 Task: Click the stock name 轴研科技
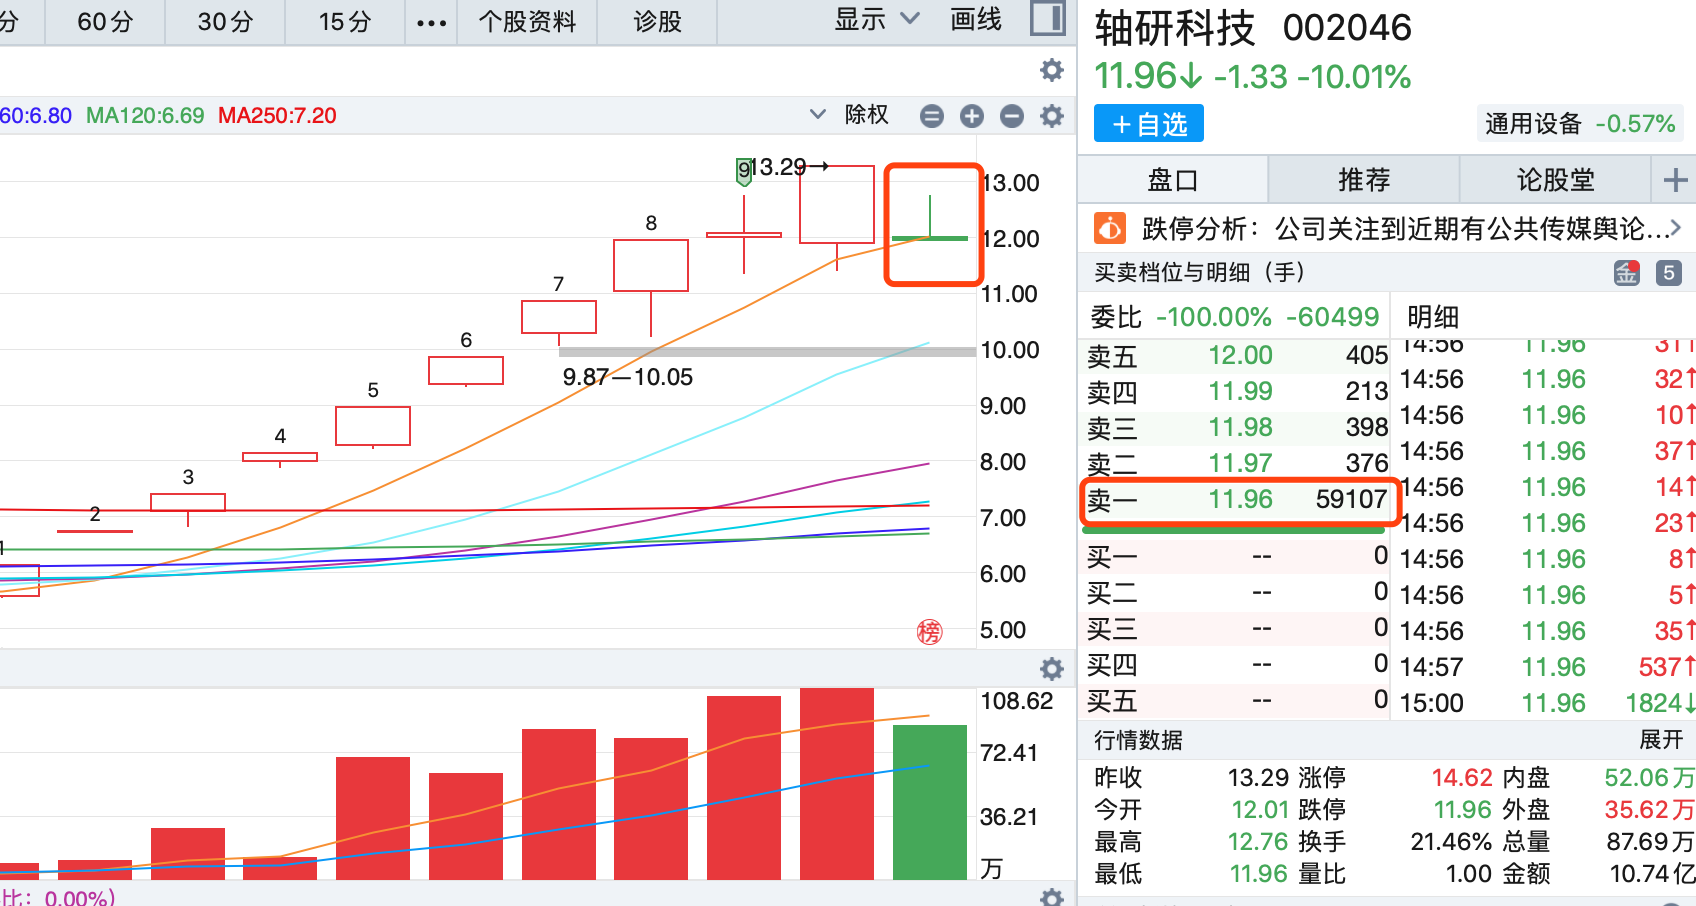(1175, 29)
